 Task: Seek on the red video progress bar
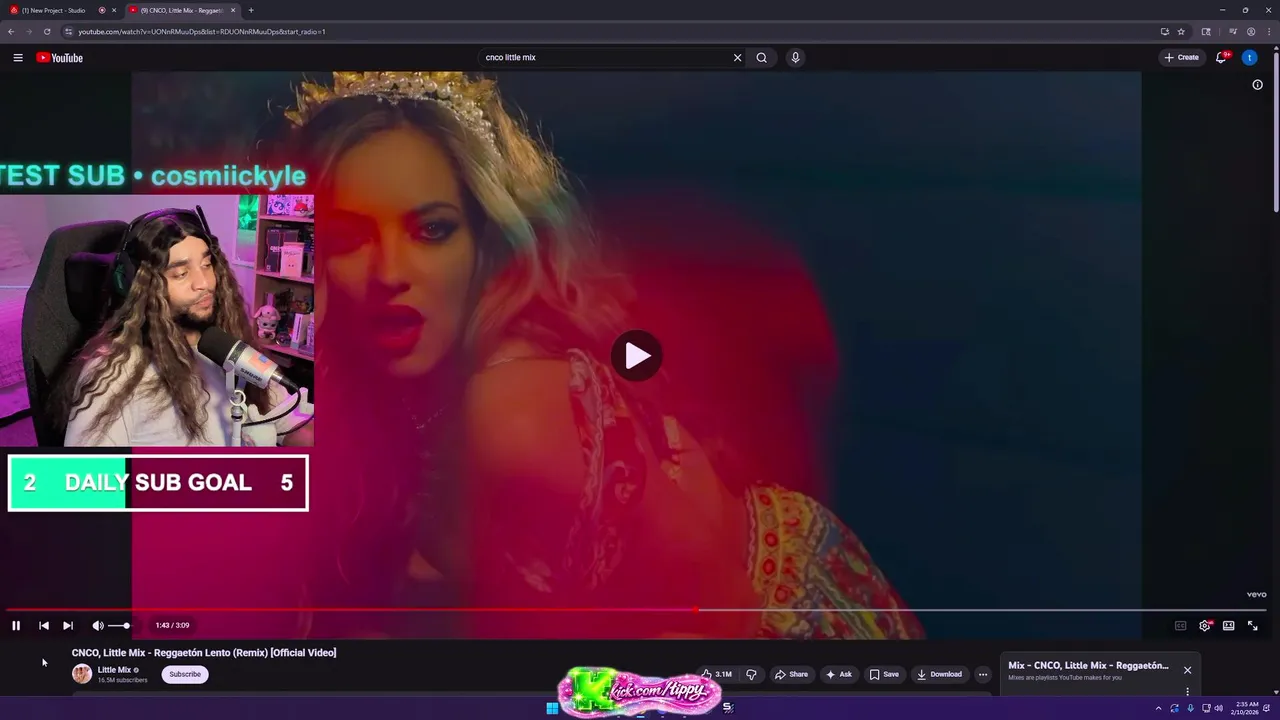click(636, 610)
